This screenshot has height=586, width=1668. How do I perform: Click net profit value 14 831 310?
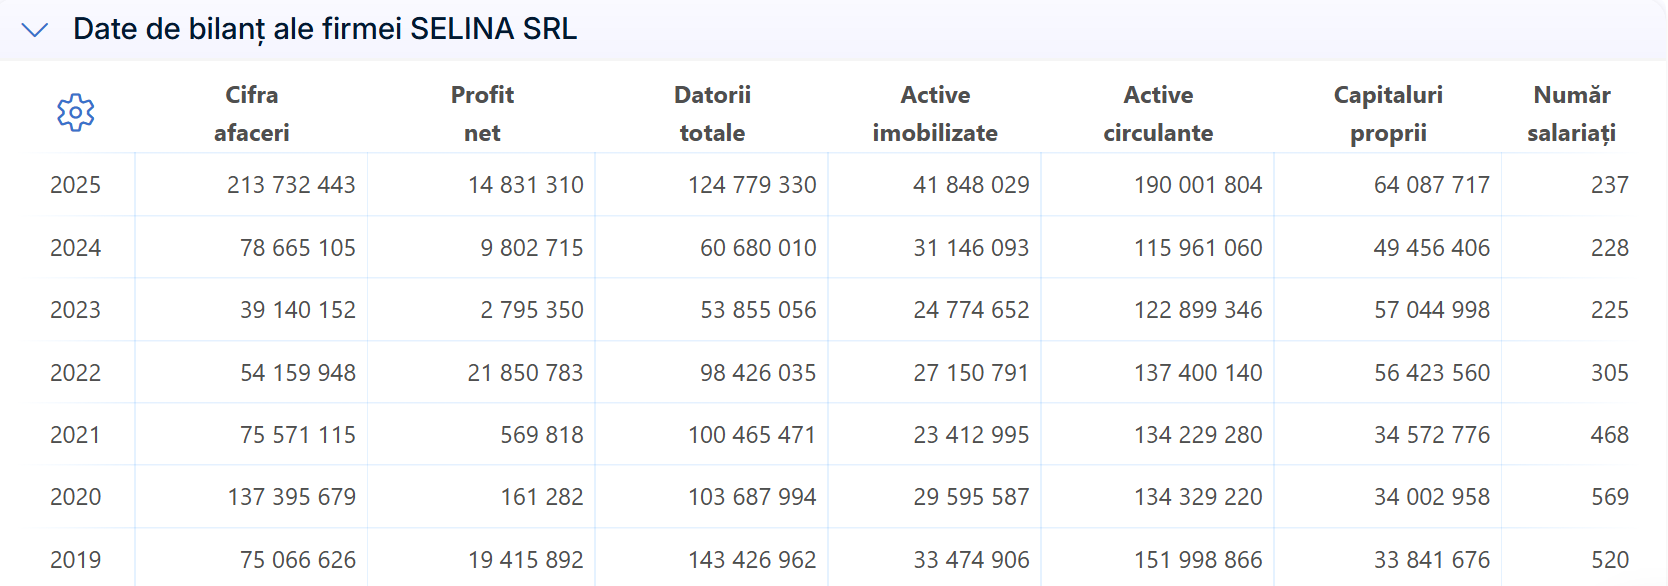coord(526,185)
